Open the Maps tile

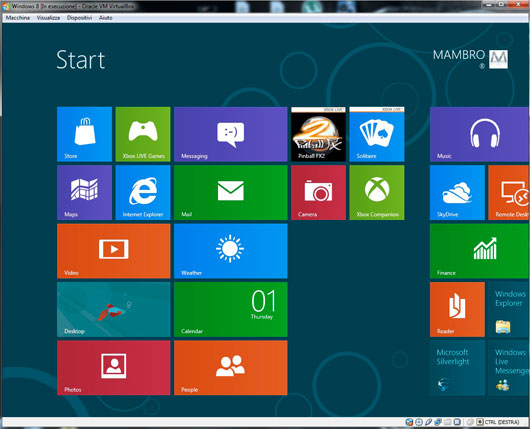pos(85,192)
